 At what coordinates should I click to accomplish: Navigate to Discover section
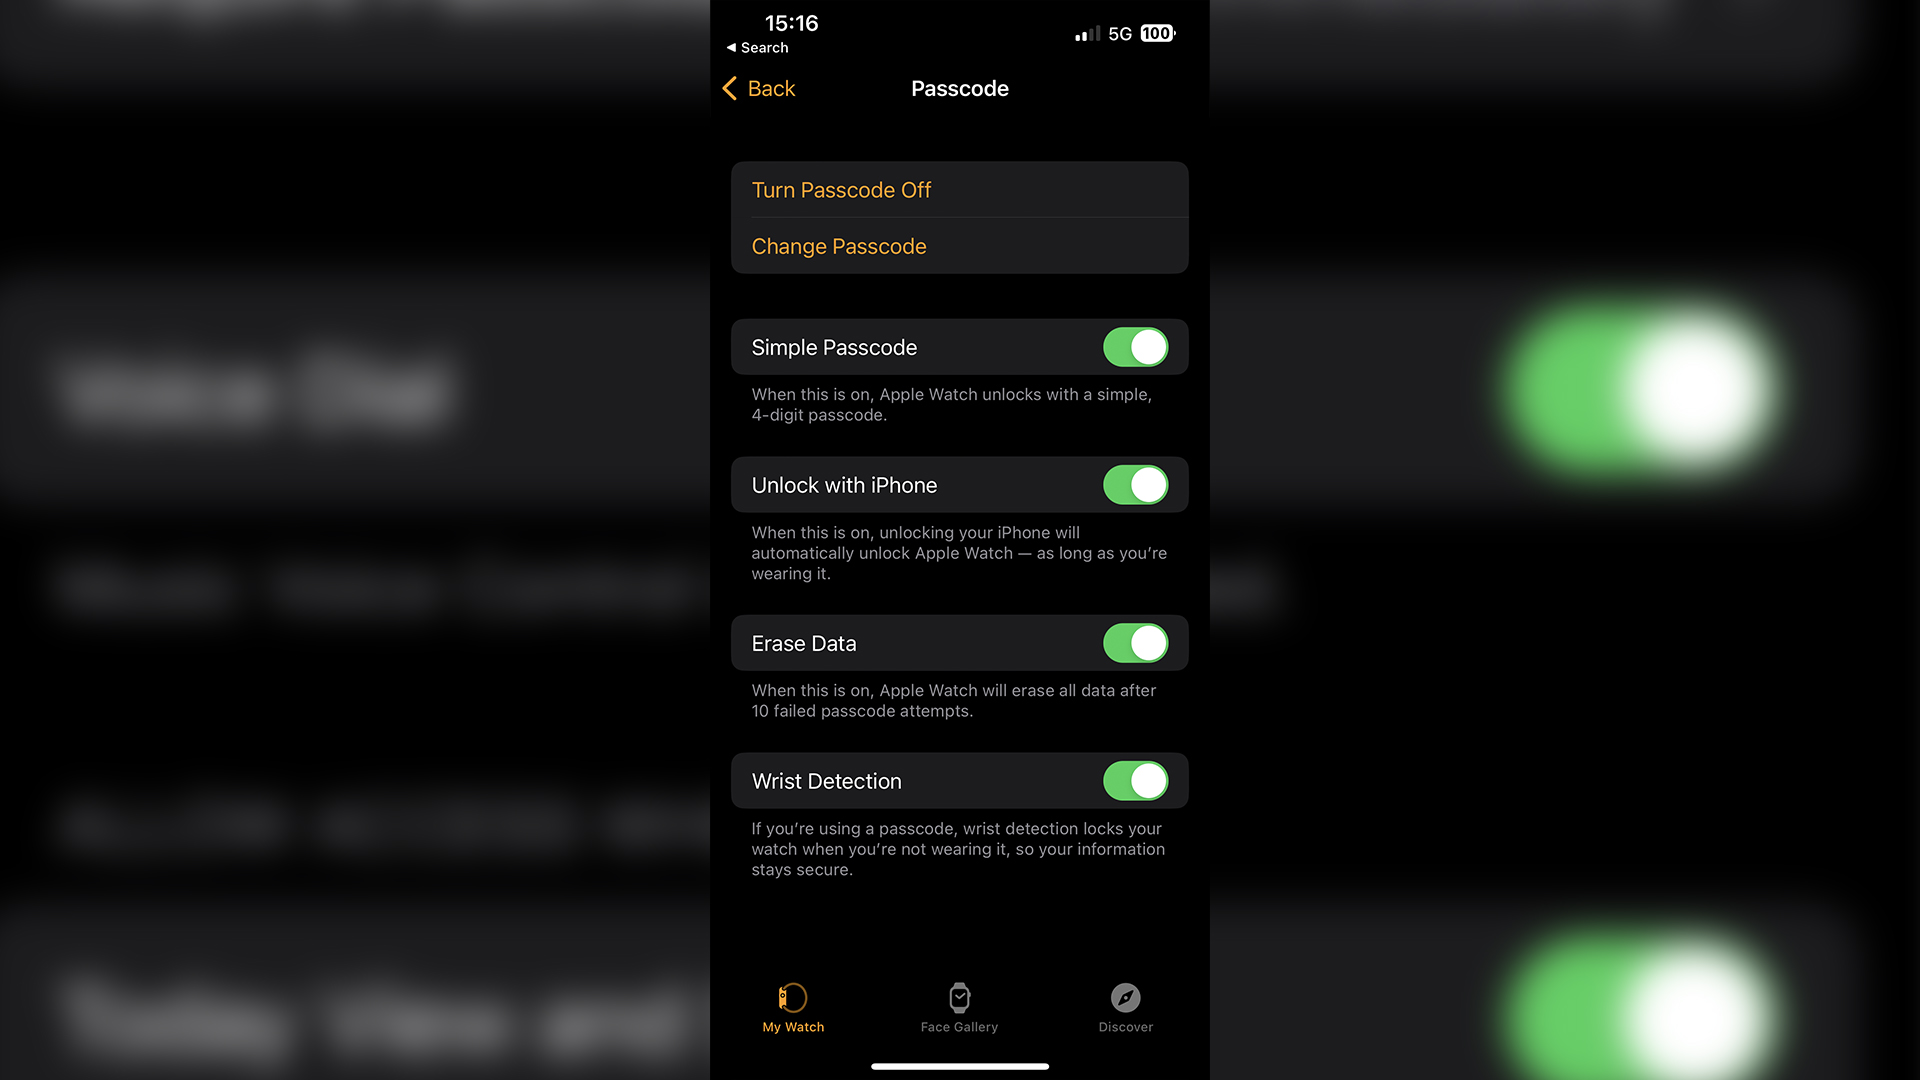coord(1126,1007)
